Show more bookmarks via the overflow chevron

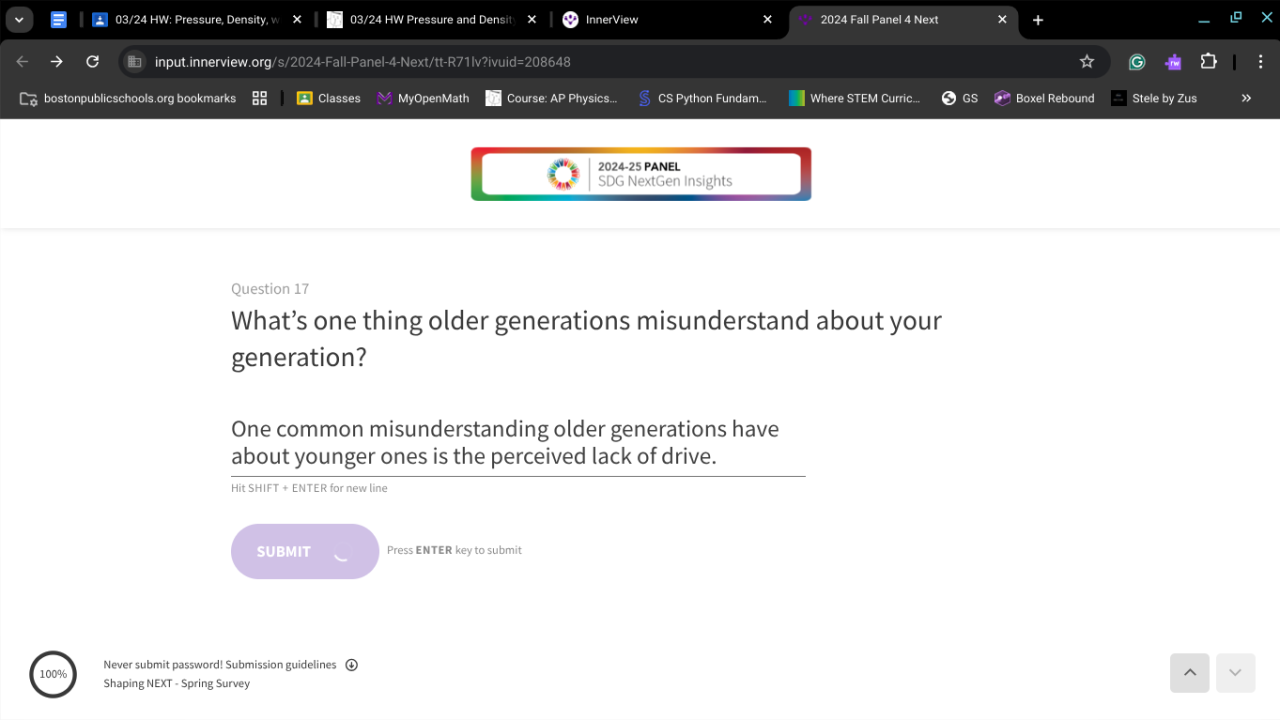[x=1246, y=98]
